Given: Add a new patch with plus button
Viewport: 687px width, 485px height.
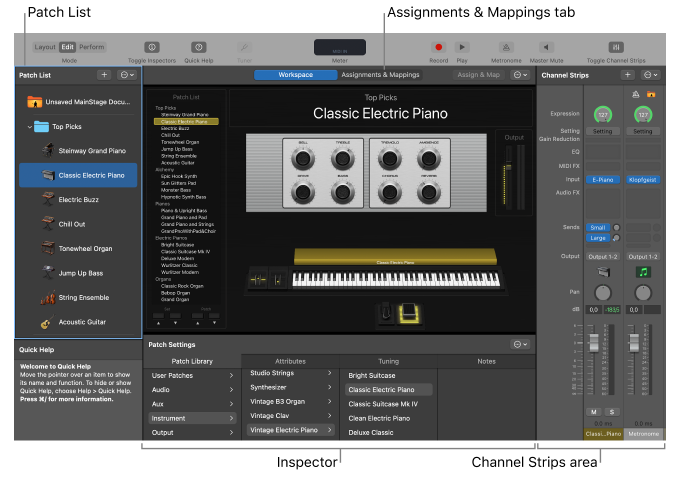Looking at the screenshot, I should pyautogui.click(x=104, y=75).
